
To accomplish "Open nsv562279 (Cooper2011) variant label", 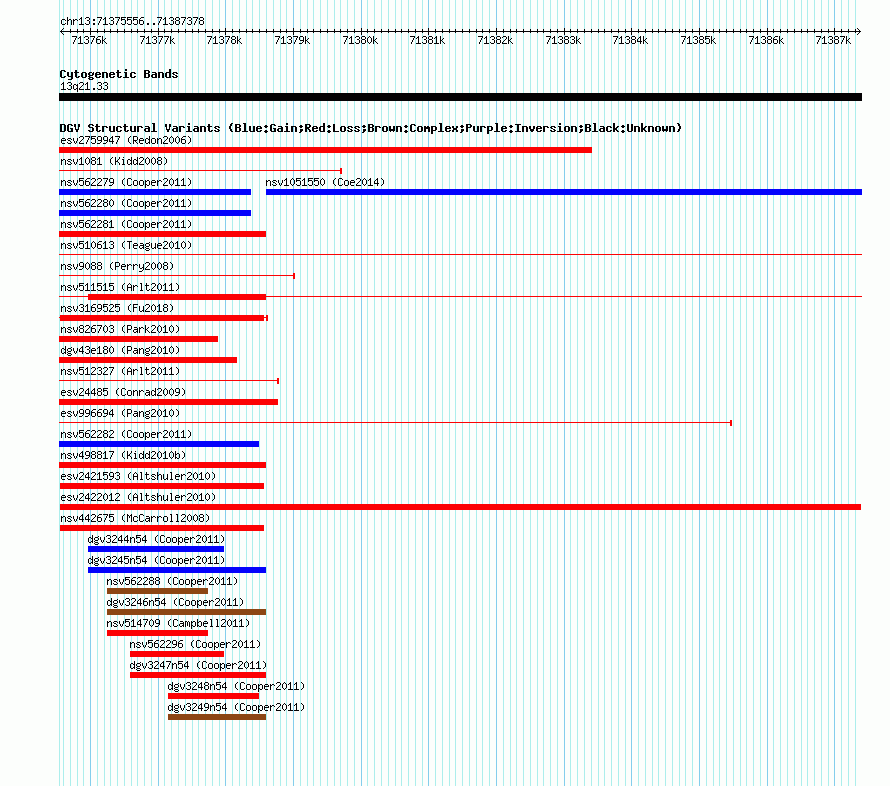I will 126,182.
